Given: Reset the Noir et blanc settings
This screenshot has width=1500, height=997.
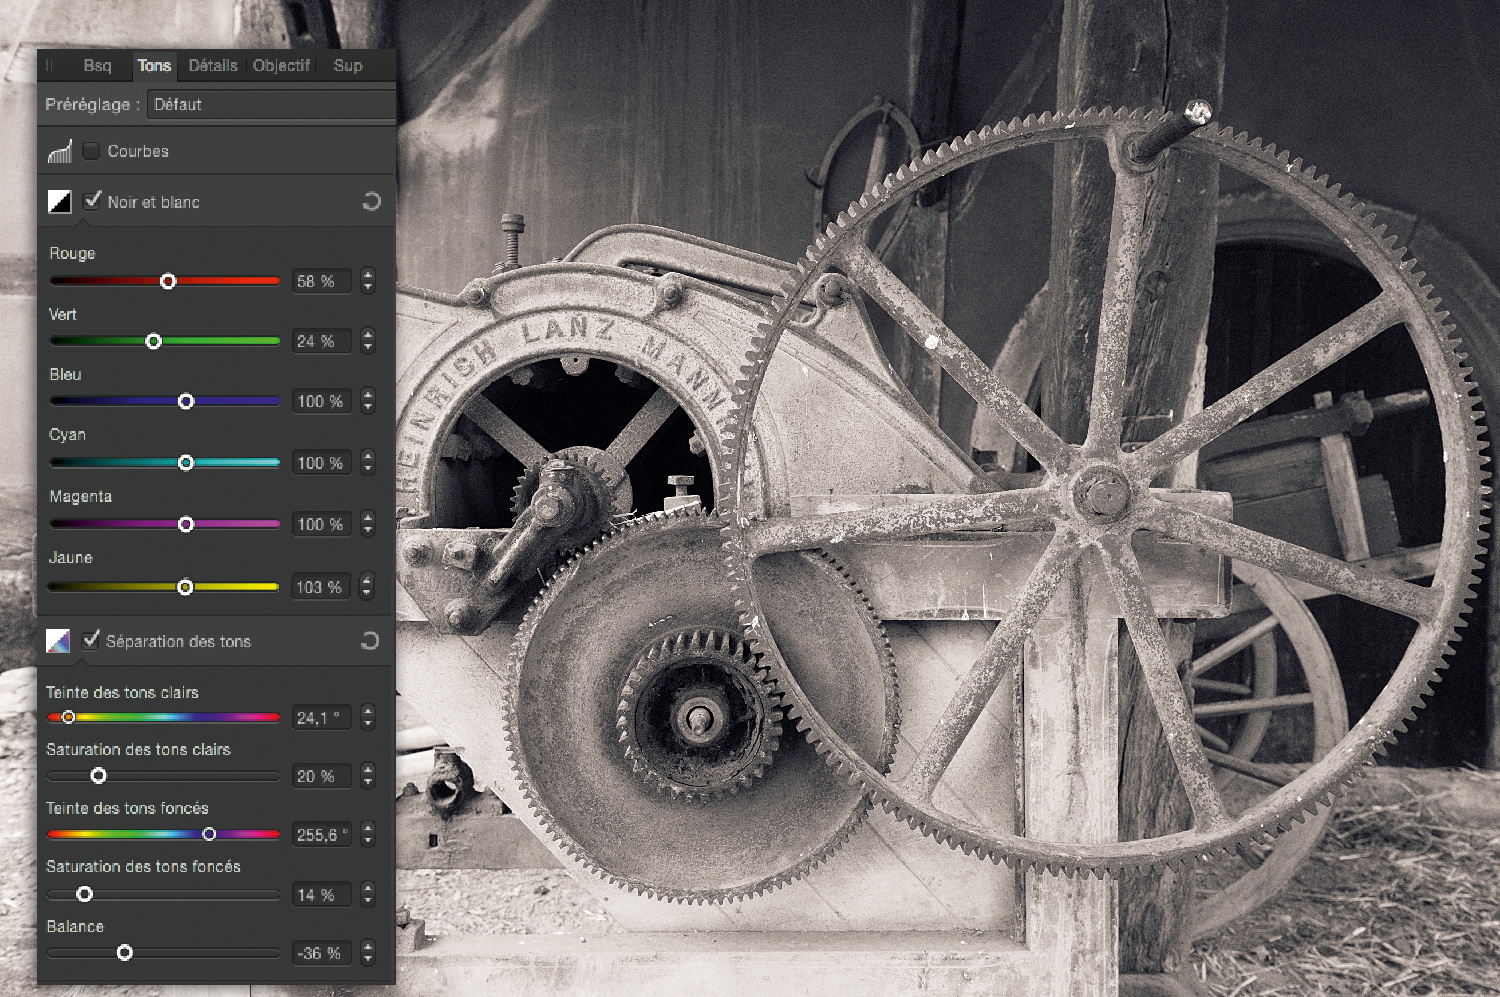Looking at the screenshot, I should point(371,201).
